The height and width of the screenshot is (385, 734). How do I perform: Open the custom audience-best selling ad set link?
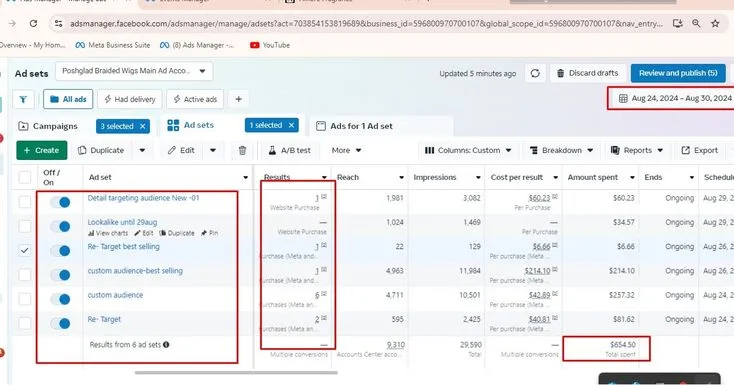[135, 271]
